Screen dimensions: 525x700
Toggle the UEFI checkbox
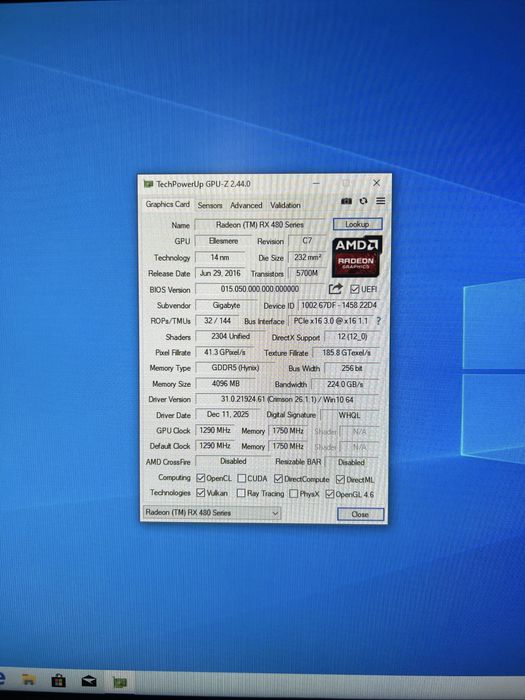tap(354, 289)
